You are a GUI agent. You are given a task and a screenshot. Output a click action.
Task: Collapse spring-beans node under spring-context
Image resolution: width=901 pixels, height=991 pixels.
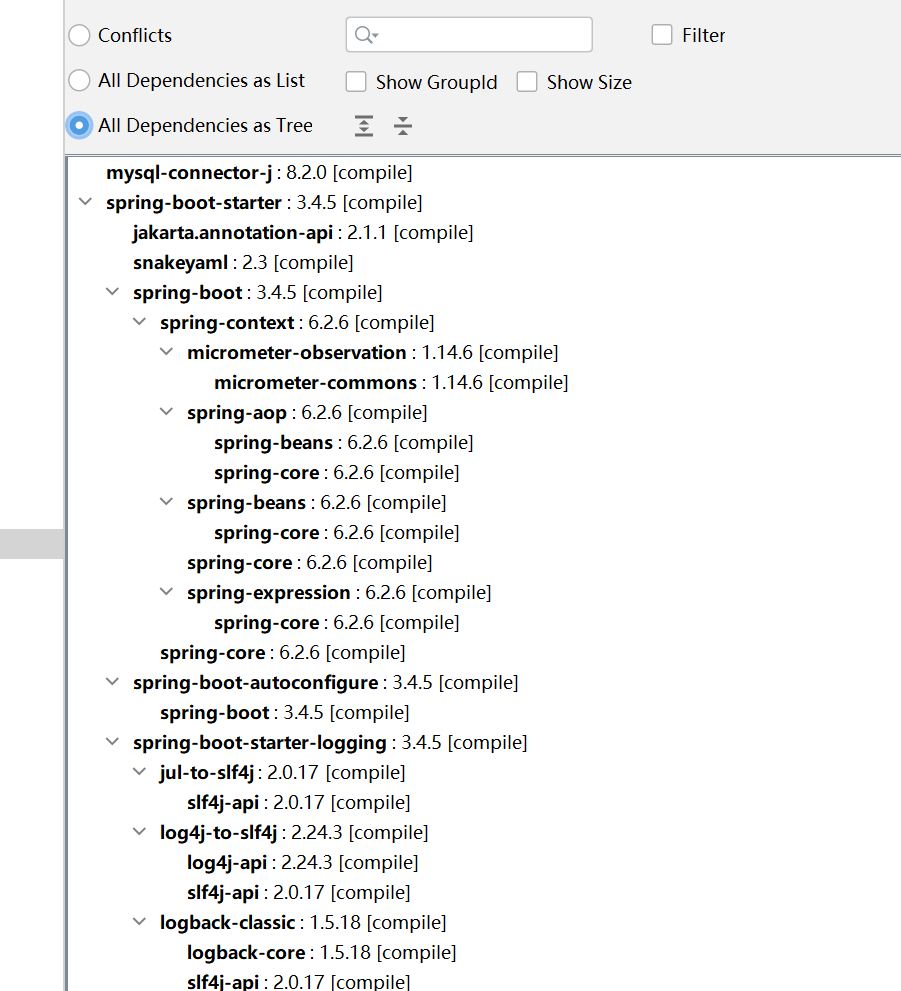tap(167, 502)
